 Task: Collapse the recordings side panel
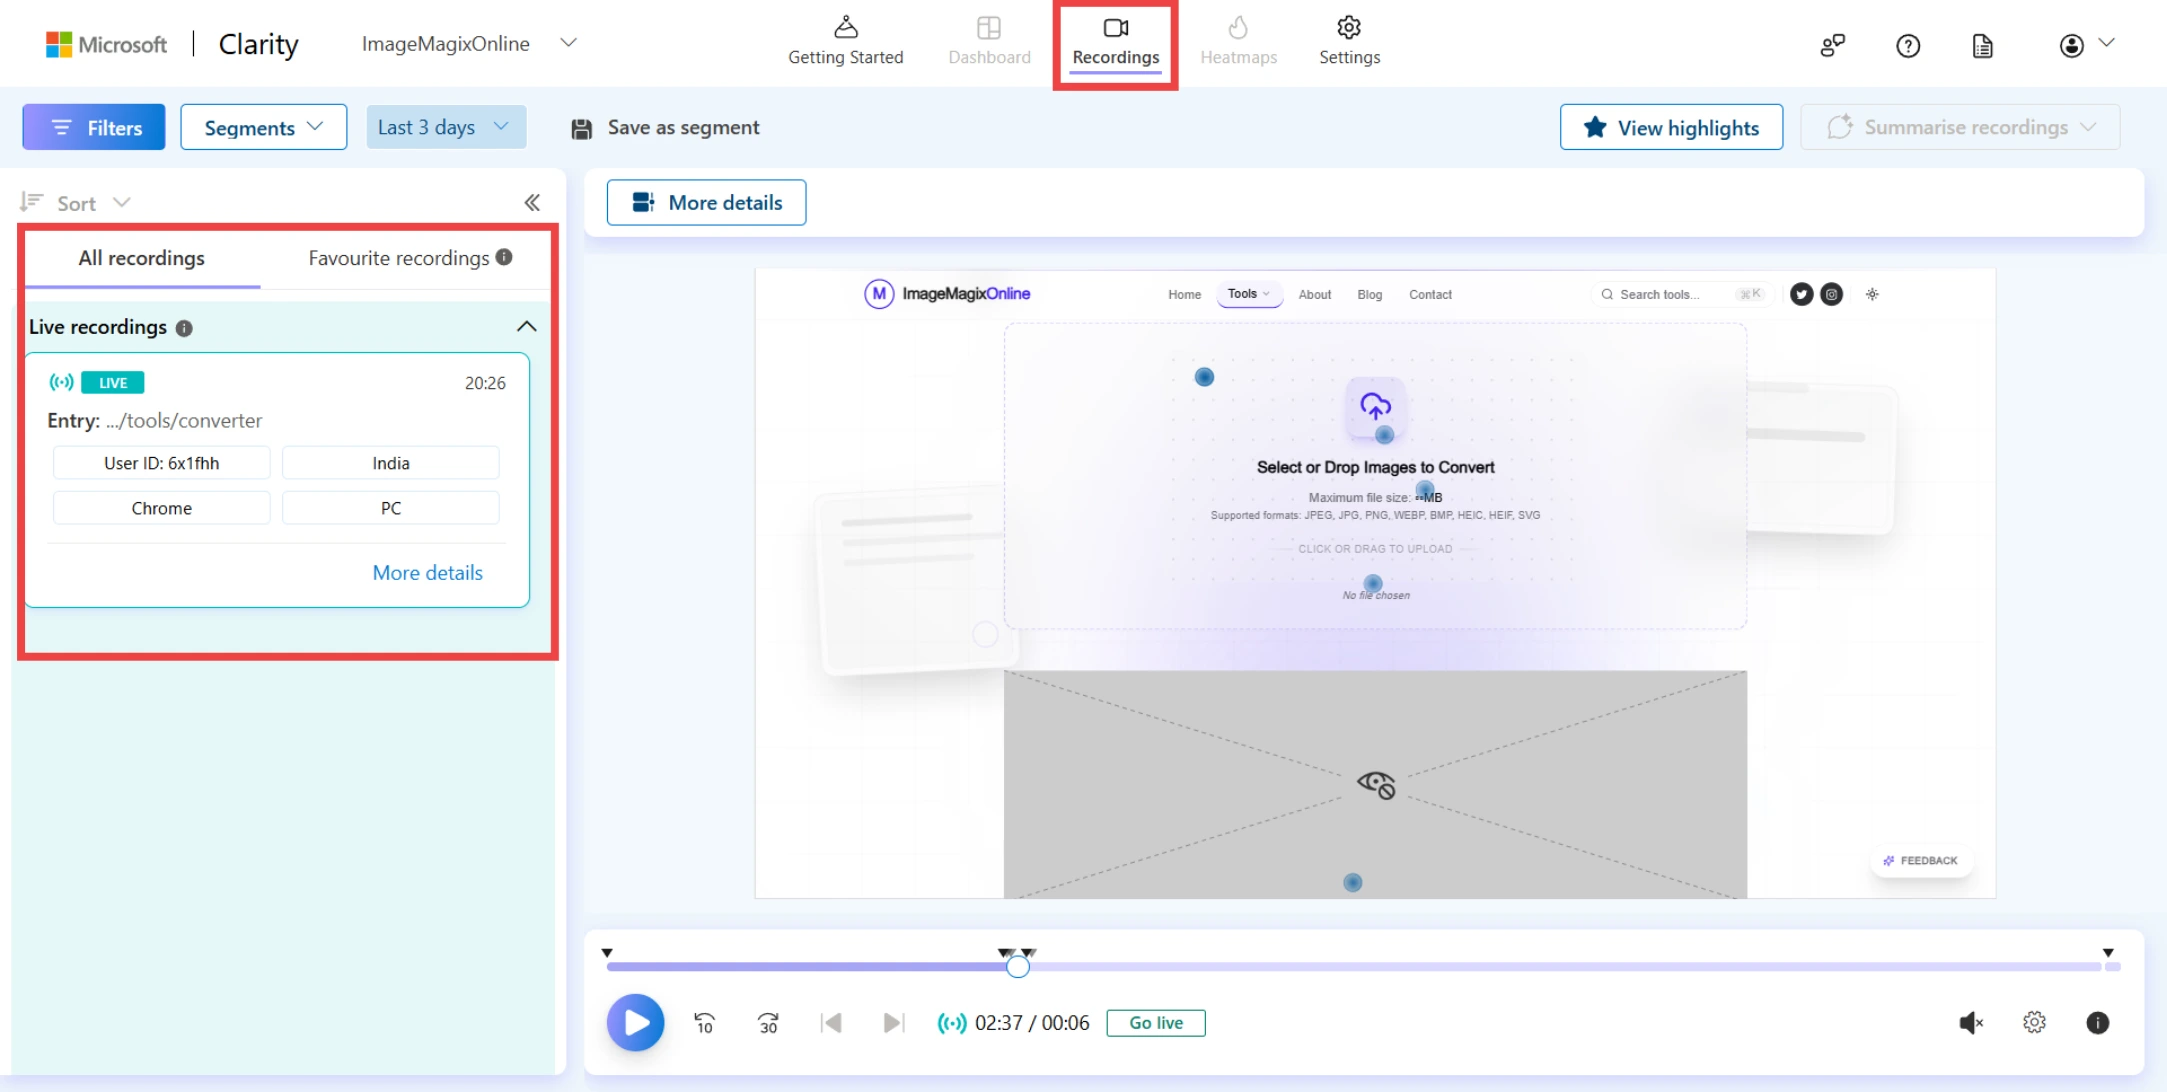click(532, 203)
